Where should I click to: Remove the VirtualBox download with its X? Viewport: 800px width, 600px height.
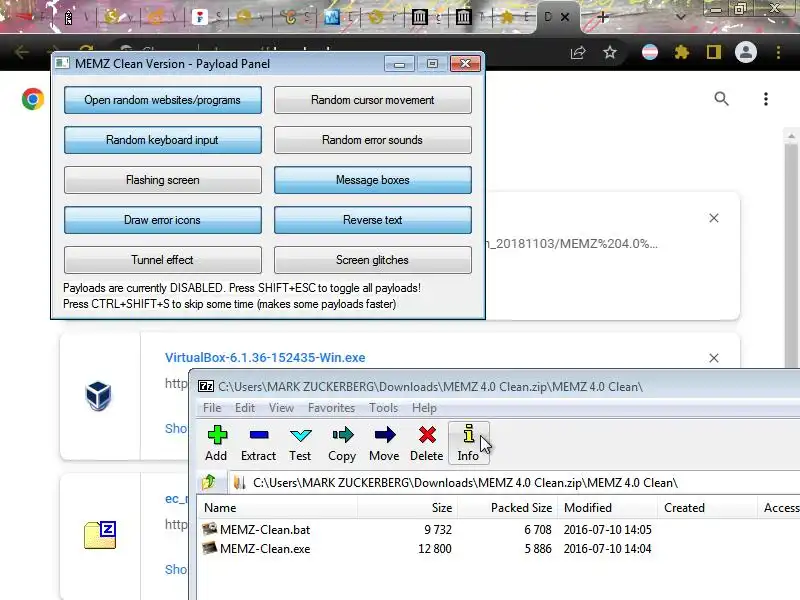pyautogui.click(x=714, y=358)
